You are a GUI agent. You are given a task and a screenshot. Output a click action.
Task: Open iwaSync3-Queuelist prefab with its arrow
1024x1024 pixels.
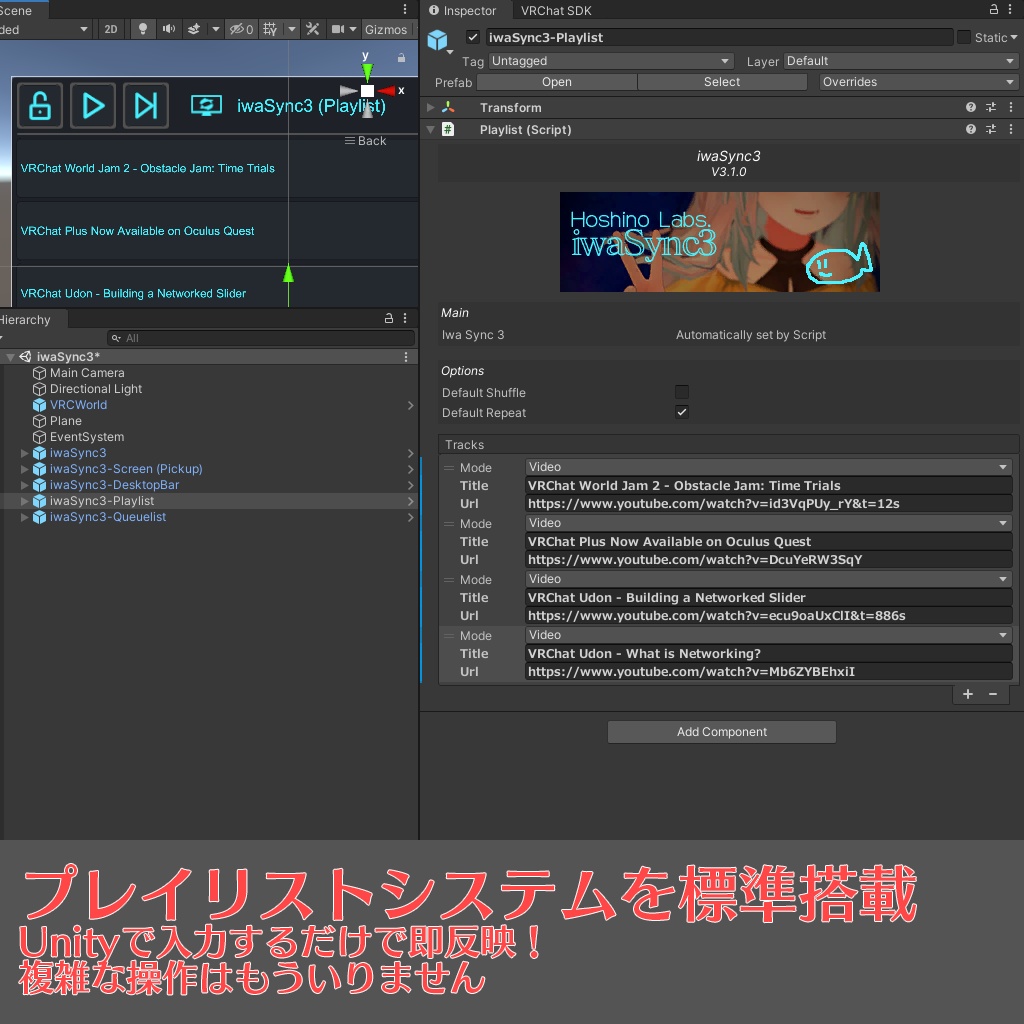coord(410,517)
